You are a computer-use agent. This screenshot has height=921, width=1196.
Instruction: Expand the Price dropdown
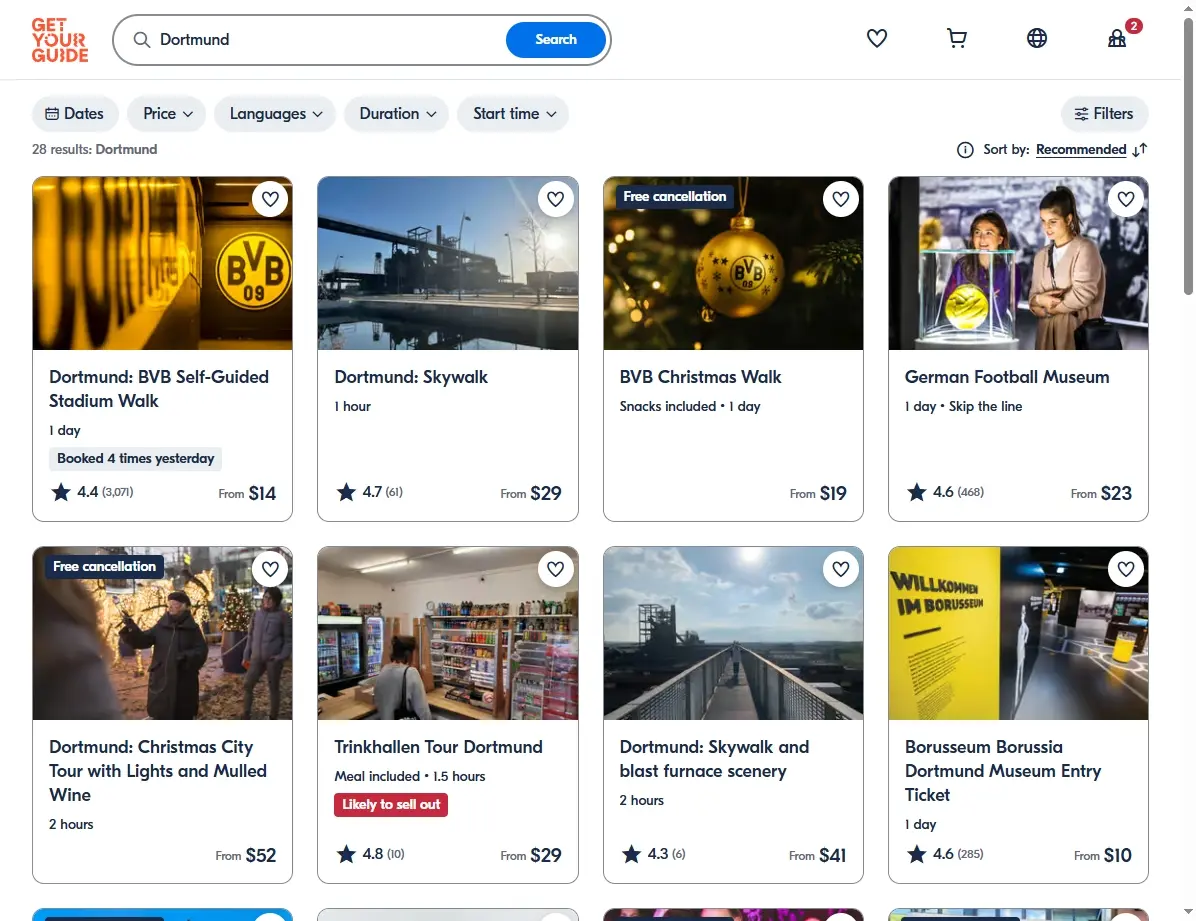tap(167, 114)
